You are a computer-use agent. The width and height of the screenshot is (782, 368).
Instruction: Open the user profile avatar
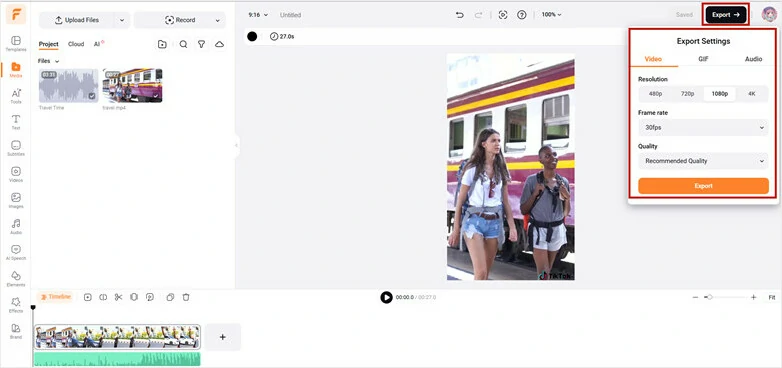(769, 14)
